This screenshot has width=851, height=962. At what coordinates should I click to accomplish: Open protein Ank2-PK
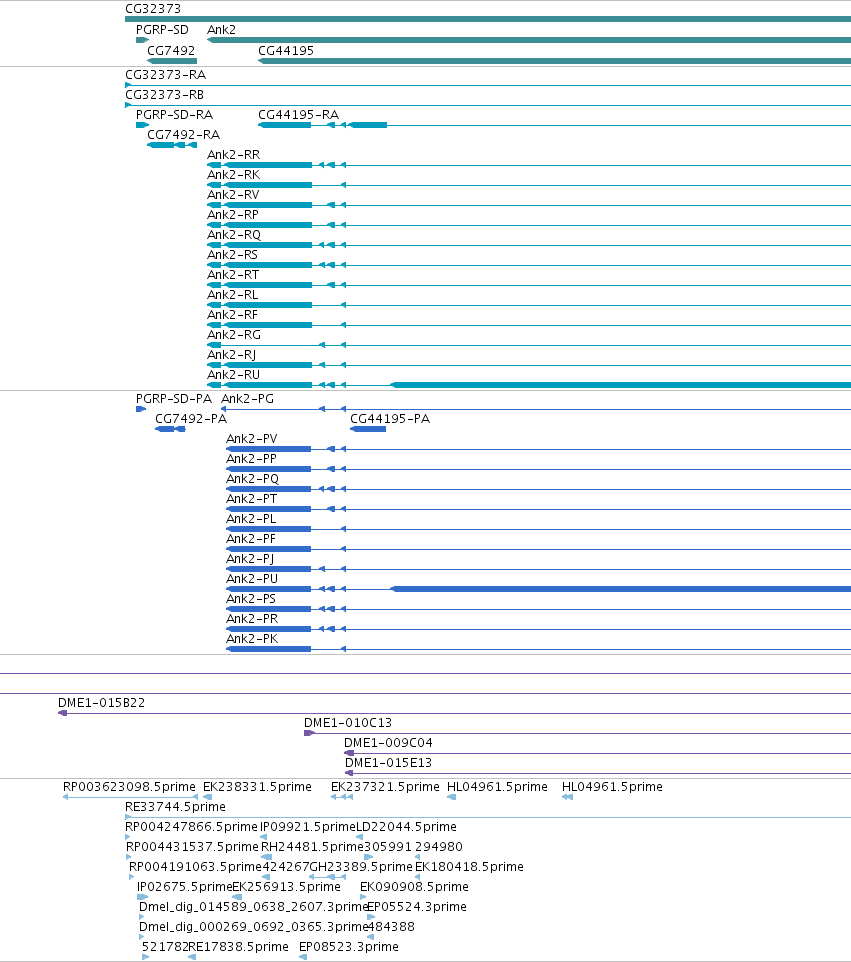pos(252,639)
